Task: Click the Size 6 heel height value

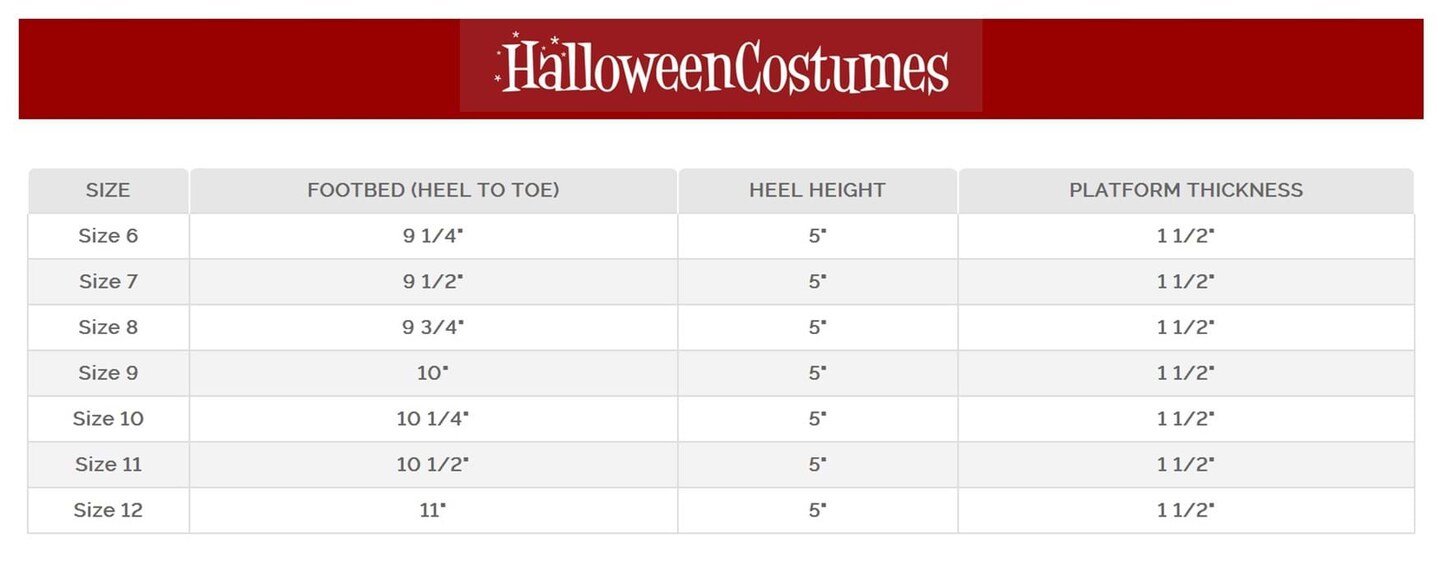Action: pos(817,236)
